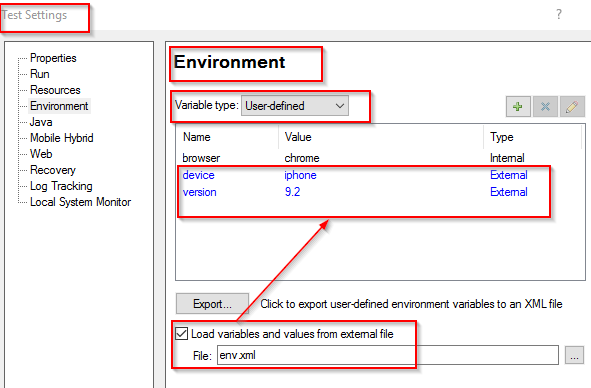The width and height of the screenshot is (591, 388).
Task: Click External type cell of device row
Action: tap(509, 175)
